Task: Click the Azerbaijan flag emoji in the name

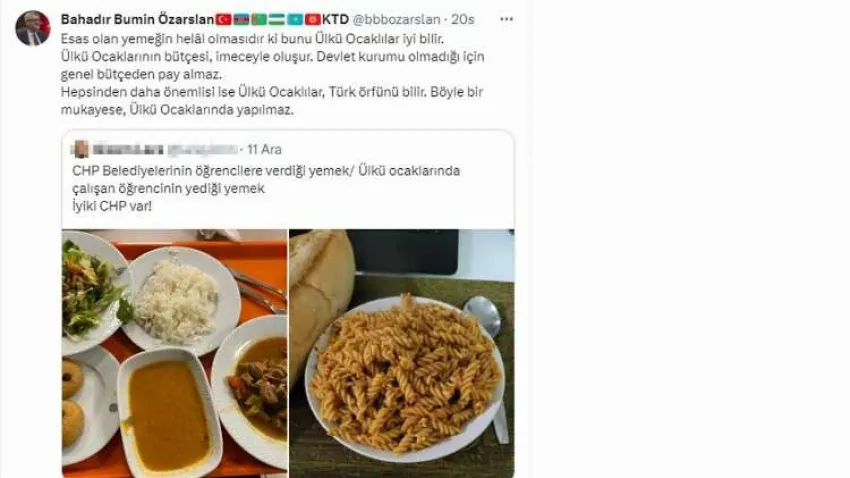Action: click(x=241, y=20)
